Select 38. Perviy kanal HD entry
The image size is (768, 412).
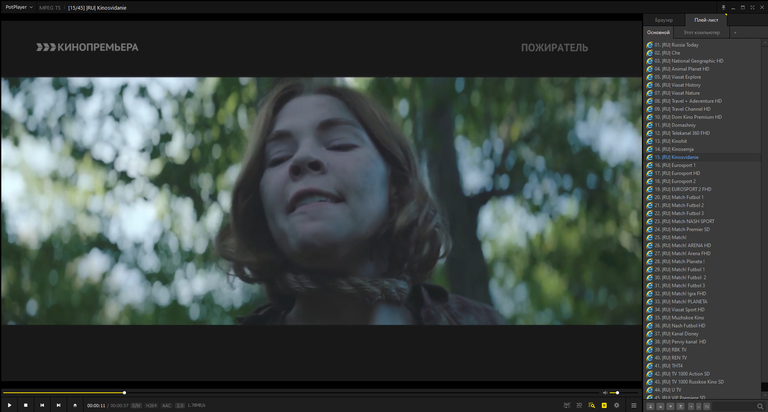click(x=703, y=342)
